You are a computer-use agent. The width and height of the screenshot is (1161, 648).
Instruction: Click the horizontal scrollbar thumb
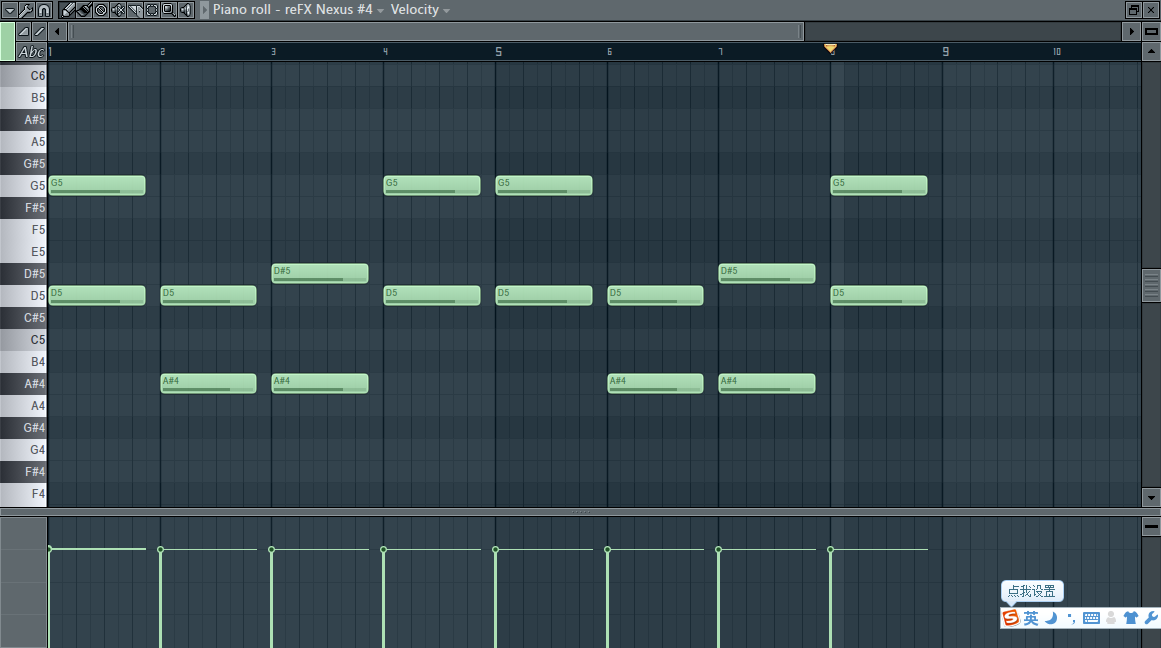point(436,31)
